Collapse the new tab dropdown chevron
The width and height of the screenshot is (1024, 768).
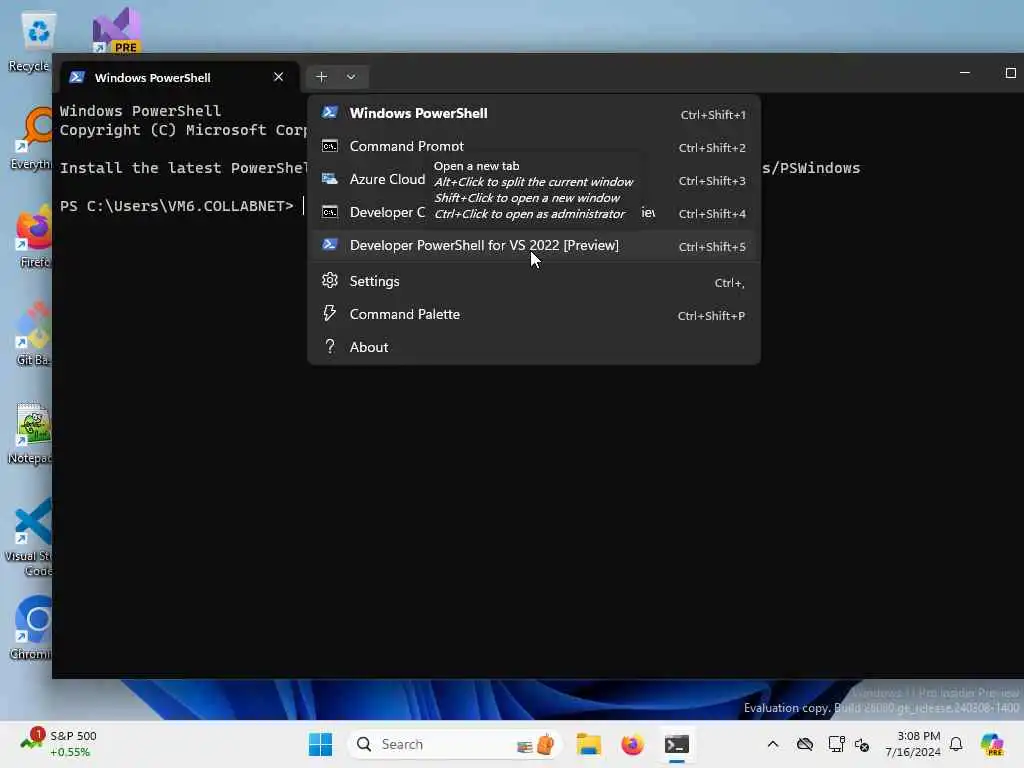point(351,77)
